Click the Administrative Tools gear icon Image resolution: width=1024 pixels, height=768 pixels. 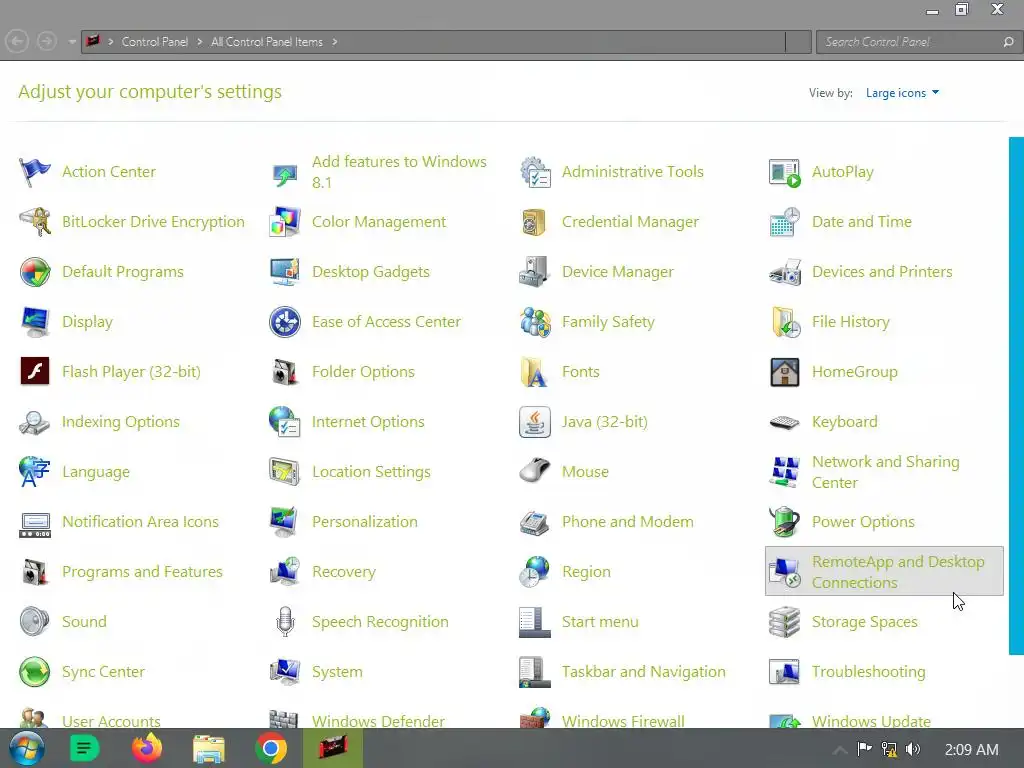click(535, 172)
